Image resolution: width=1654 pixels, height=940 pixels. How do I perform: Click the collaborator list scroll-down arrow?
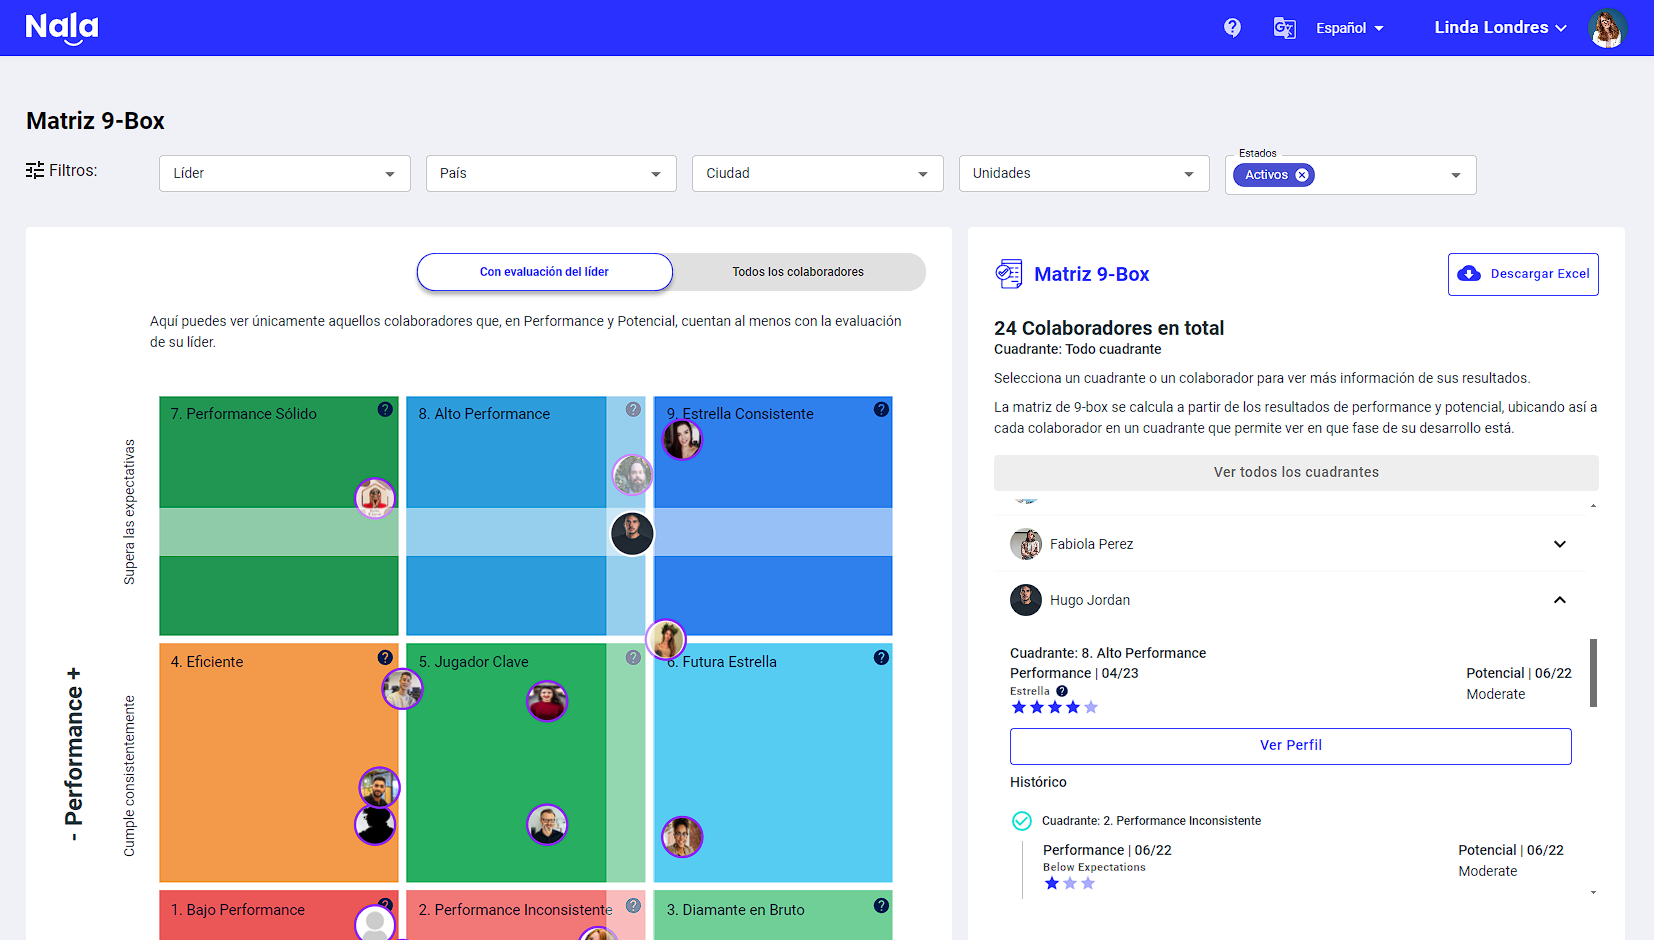point(1593,892)
